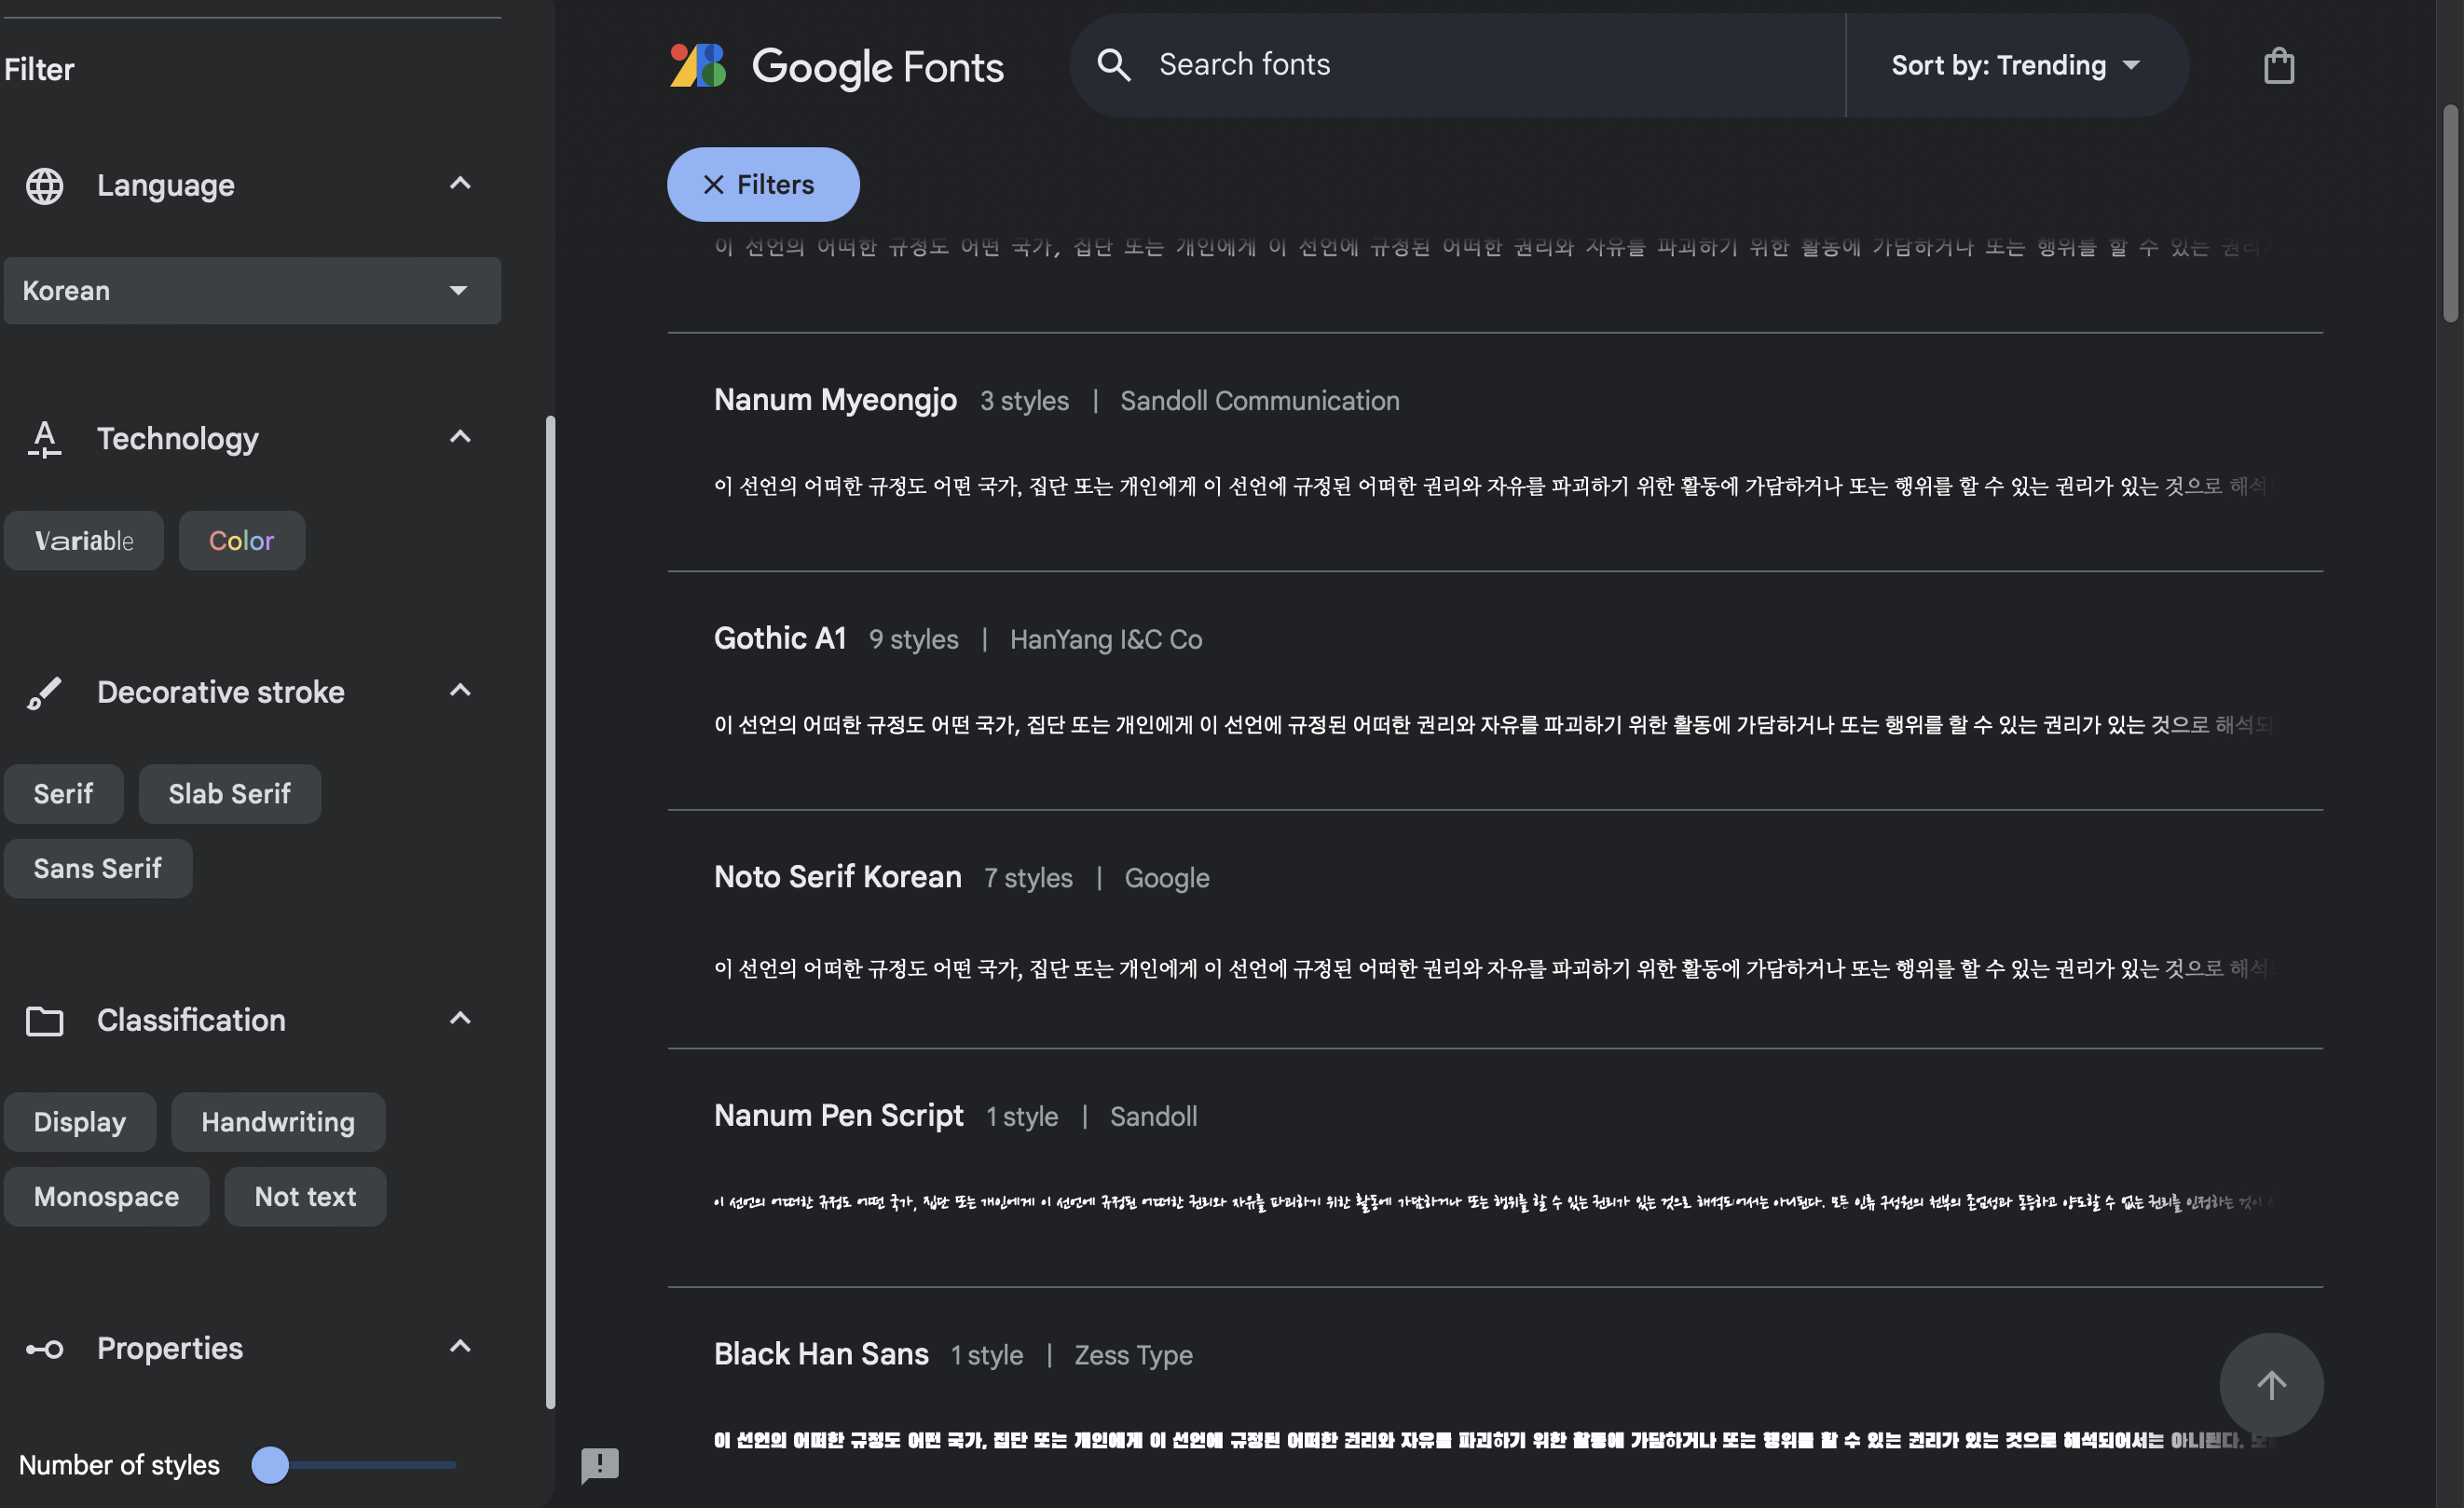2464x1508 pixels.
Task: Click the "7 styles" label
Action: click(1028, 878)
